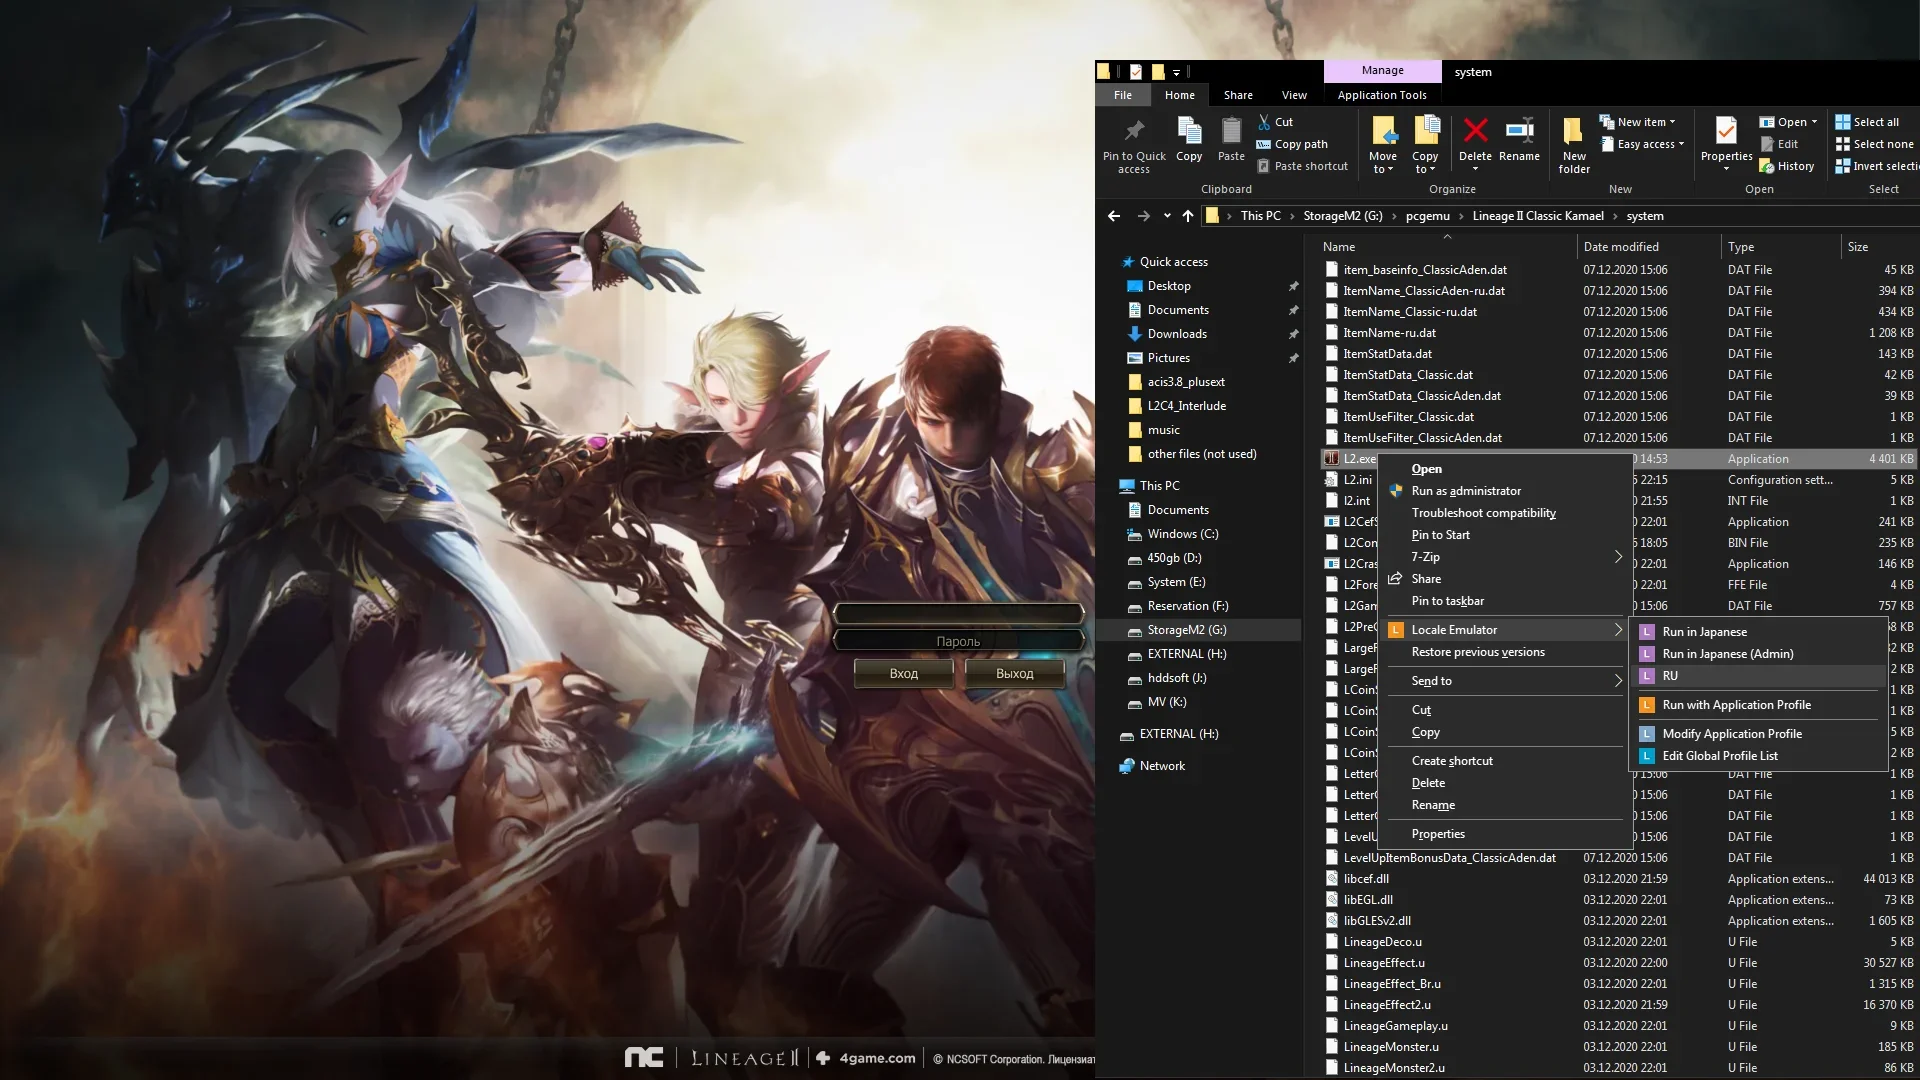The height and width of the screenshot is (1080, 1920).
Task: Click the Выход exit button
Action: click(x=1015, y=674)
